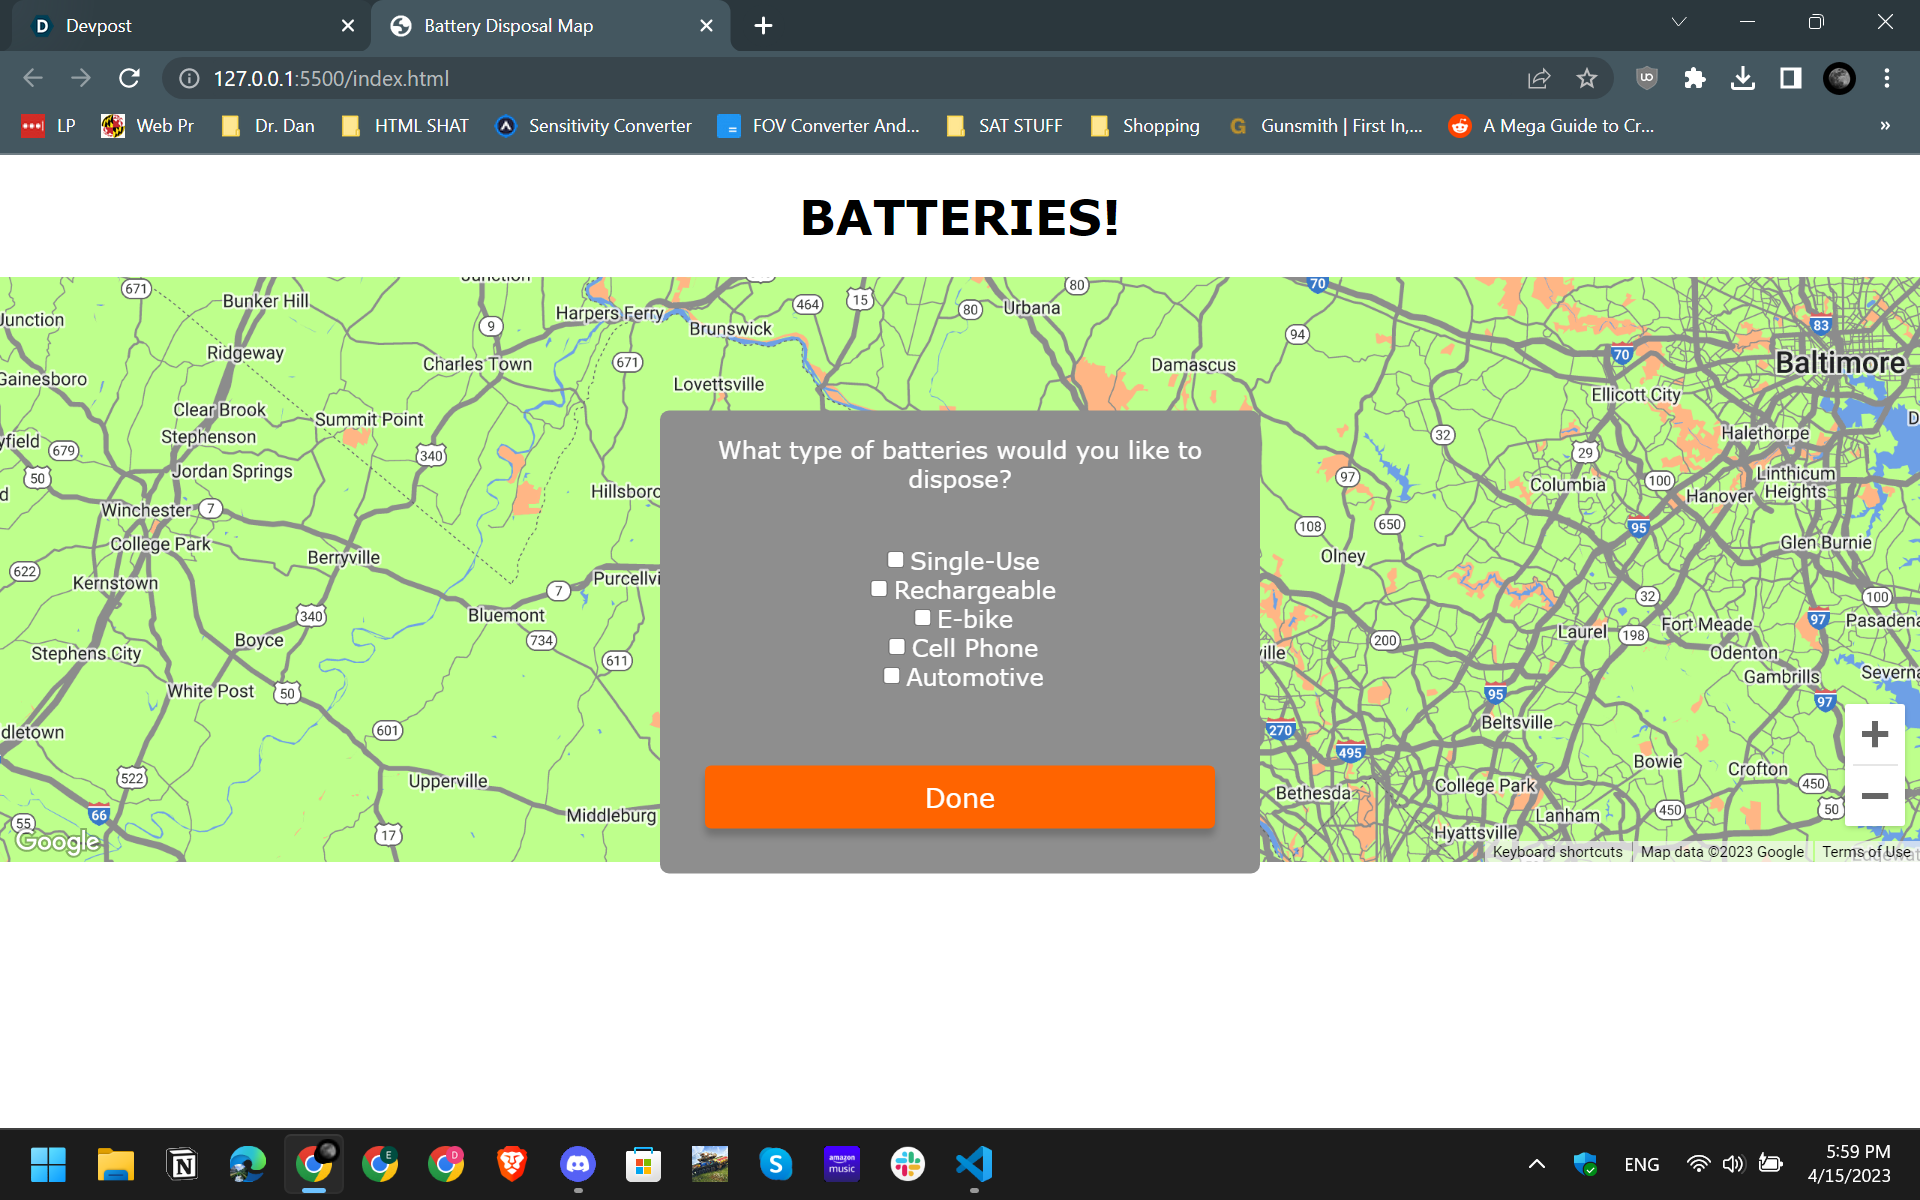
Task: Reload the current page
Action: 129,78
